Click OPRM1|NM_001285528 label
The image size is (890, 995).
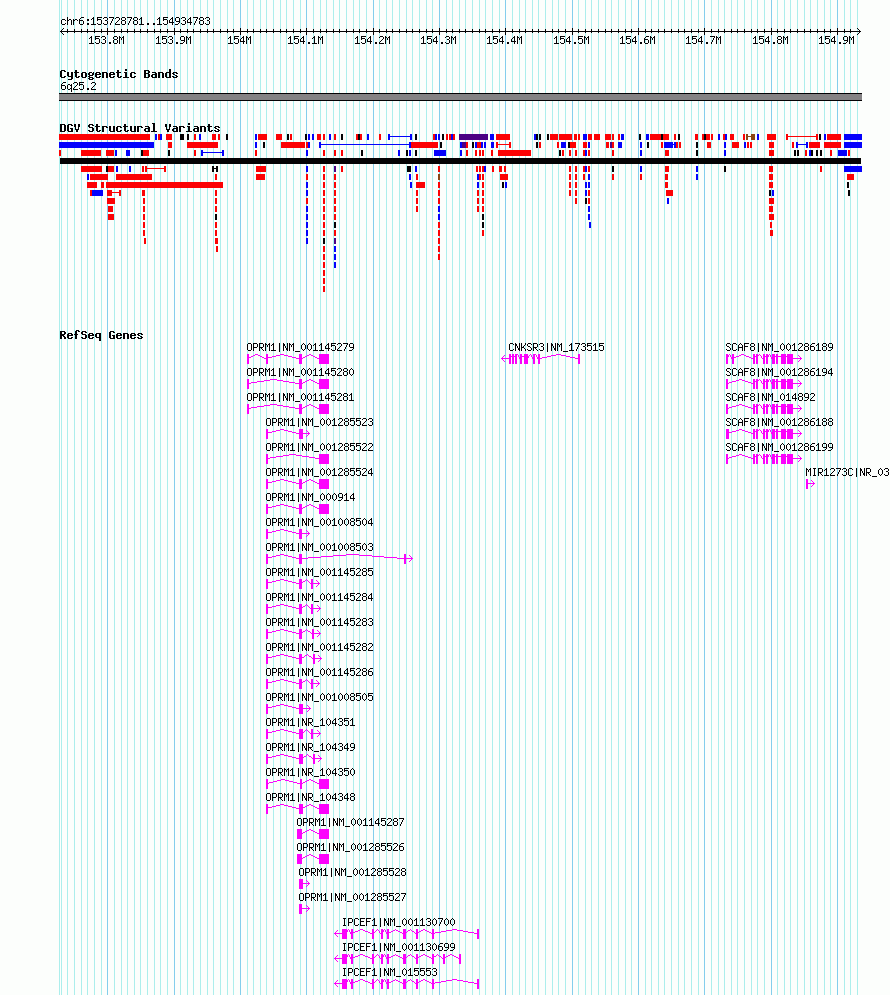point(352,872)
